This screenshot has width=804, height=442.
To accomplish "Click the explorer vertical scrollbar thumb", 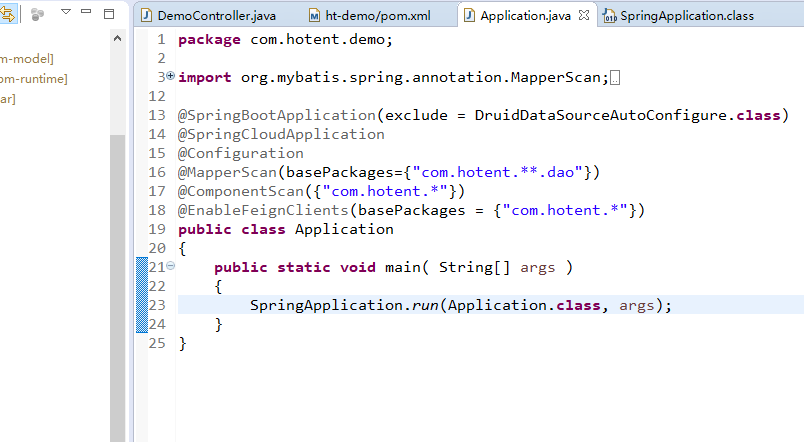I will 117,287.
